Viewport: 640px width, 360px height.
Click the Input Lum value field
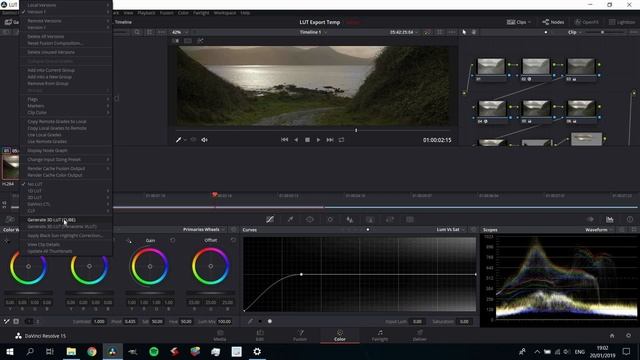(x=417, y=322)
